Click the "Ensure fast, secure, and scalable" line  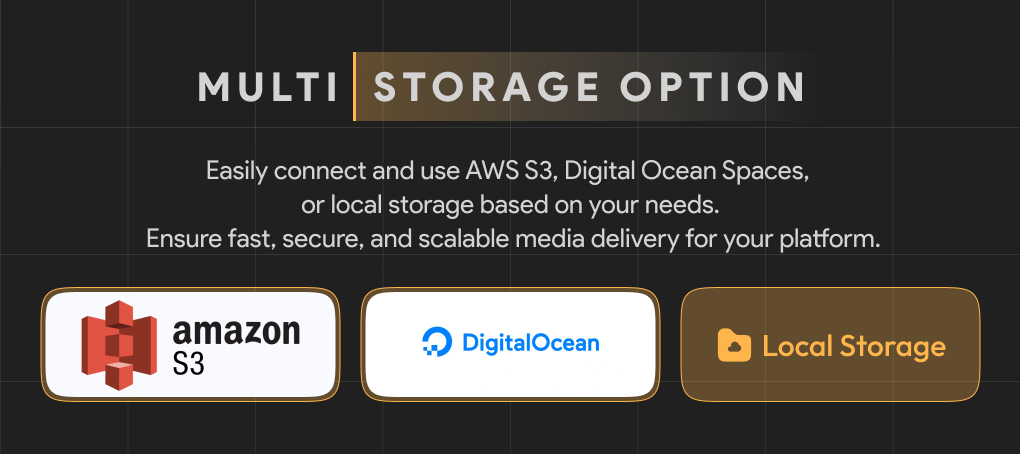tap(342, 240)
